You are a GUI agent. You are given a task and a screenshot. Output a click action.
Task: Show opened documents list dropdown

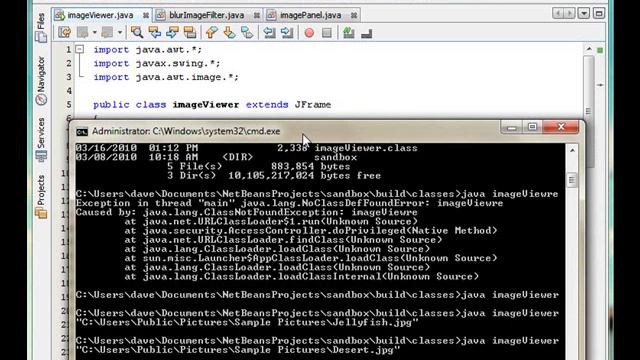[x=584, y=13]
